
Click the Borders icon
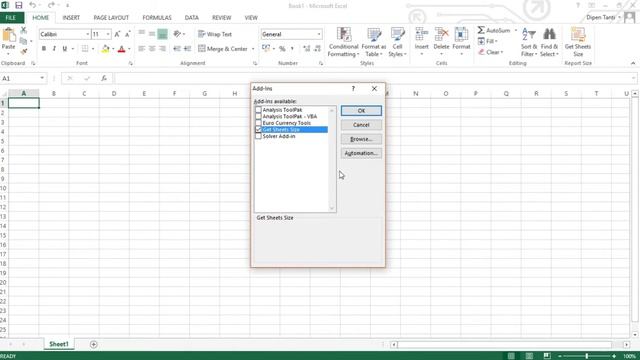pos(84,49)
